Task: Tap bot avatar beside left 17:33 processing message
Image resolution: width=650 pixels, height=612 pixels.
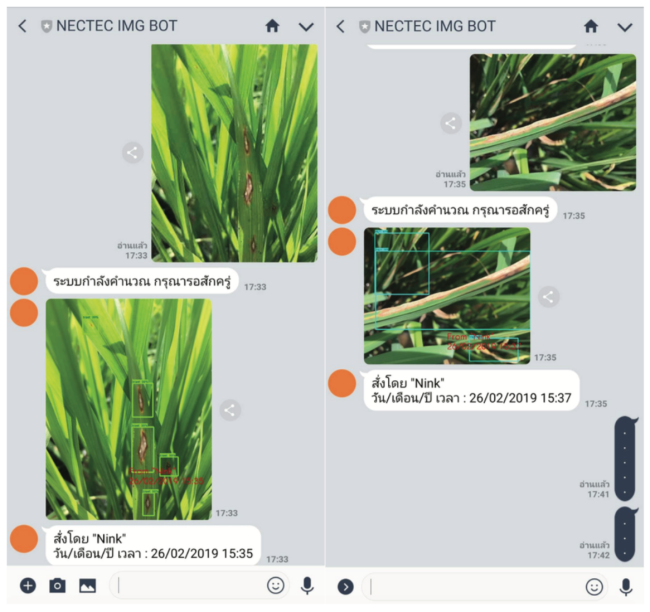Action: (x=24, y=281)
